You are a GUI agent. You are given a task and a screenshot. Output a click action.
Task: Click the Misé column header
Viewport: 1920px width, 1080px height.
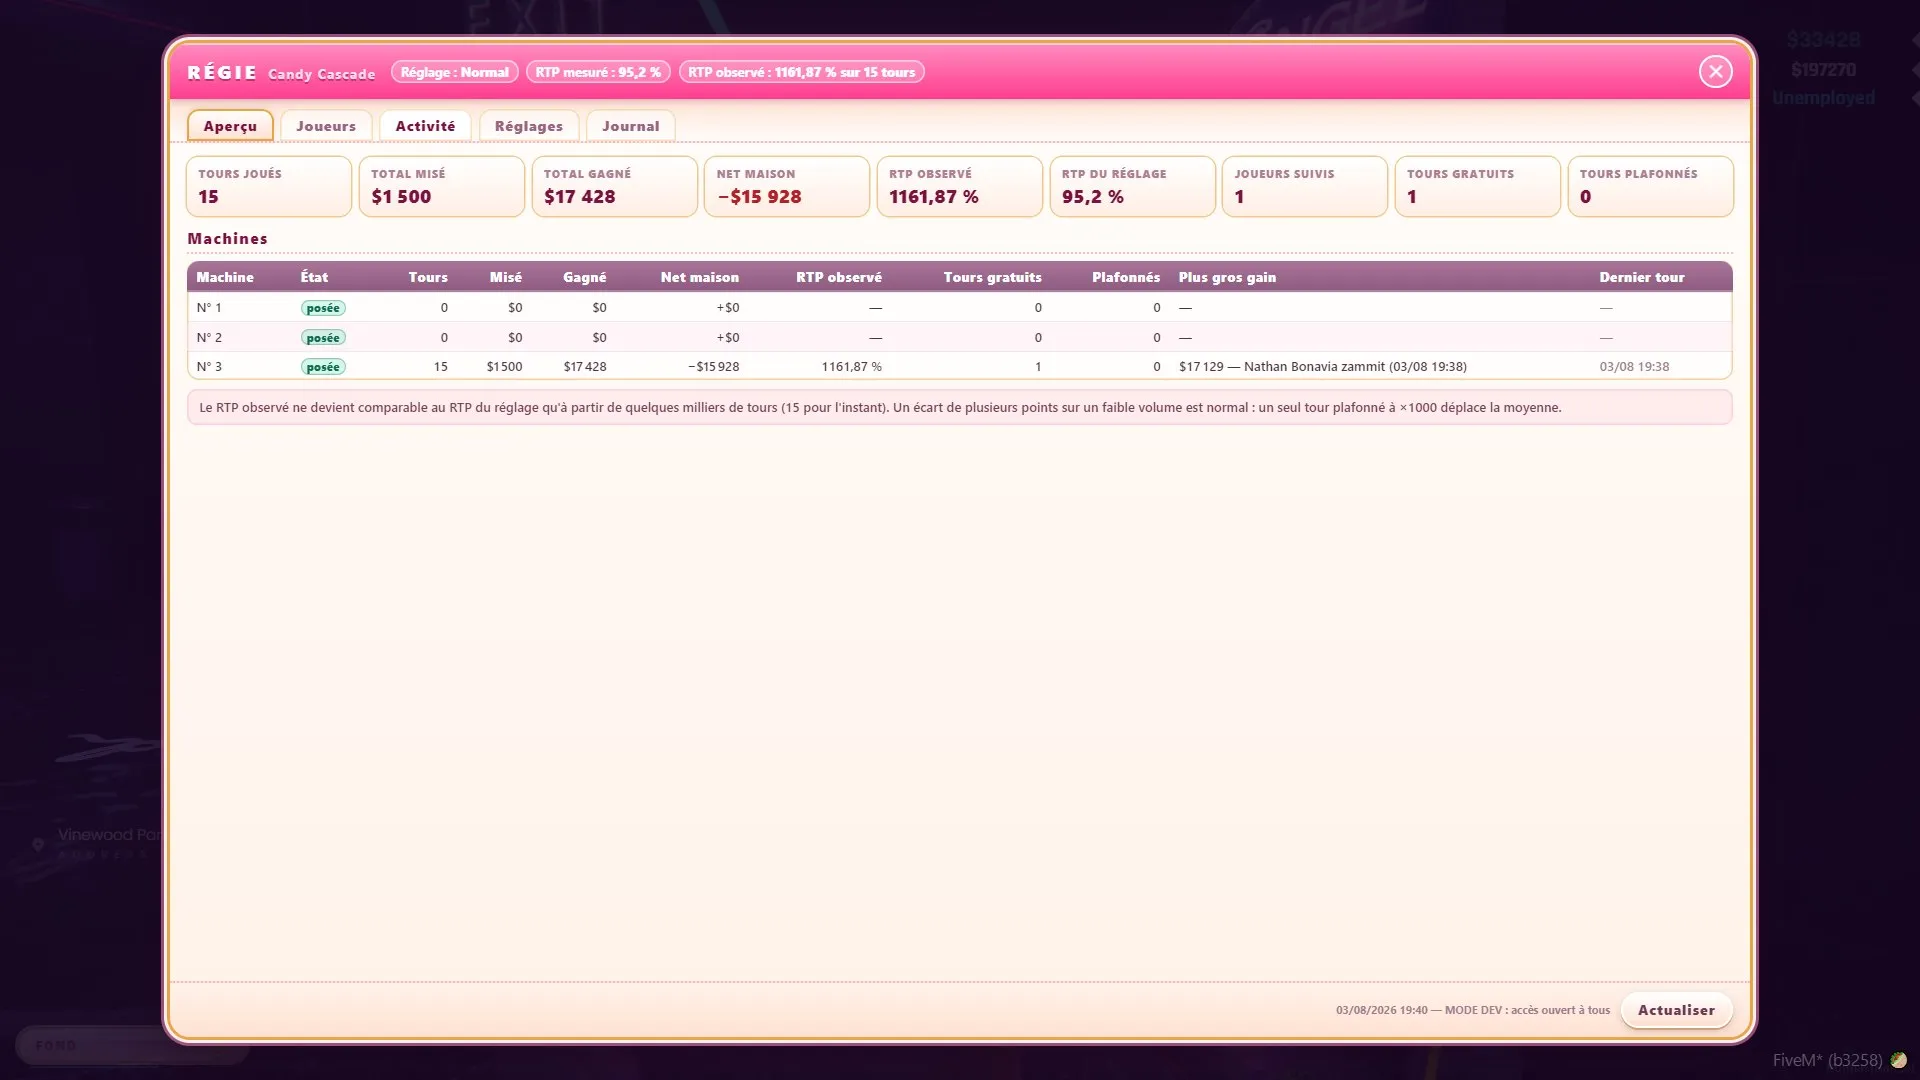tap(506, 277)
